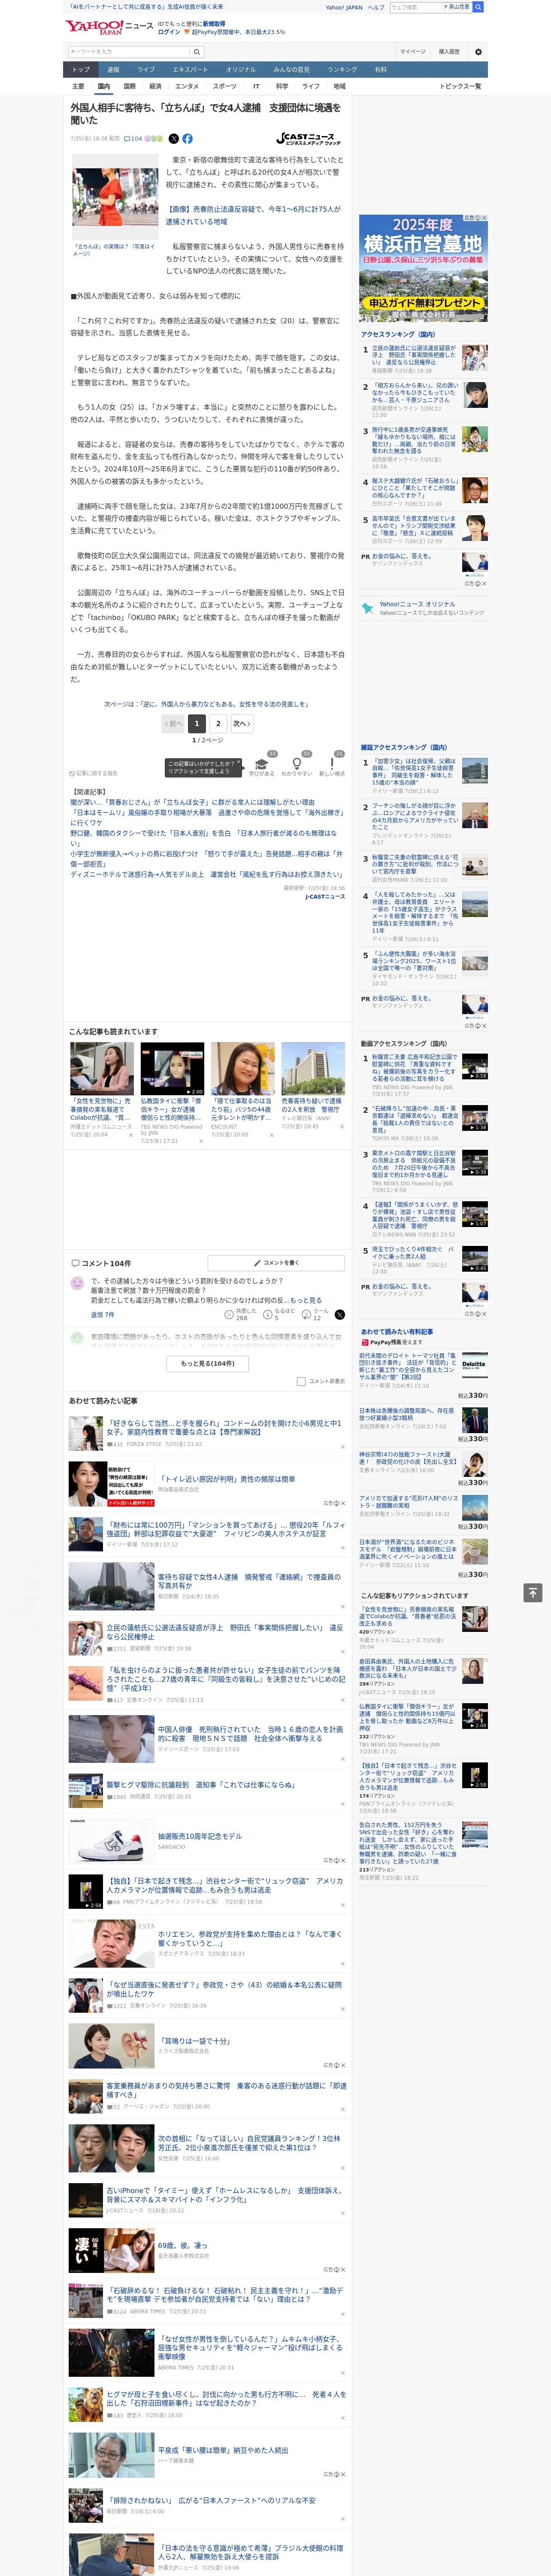Share article on Facebook

tap(187, 139)
